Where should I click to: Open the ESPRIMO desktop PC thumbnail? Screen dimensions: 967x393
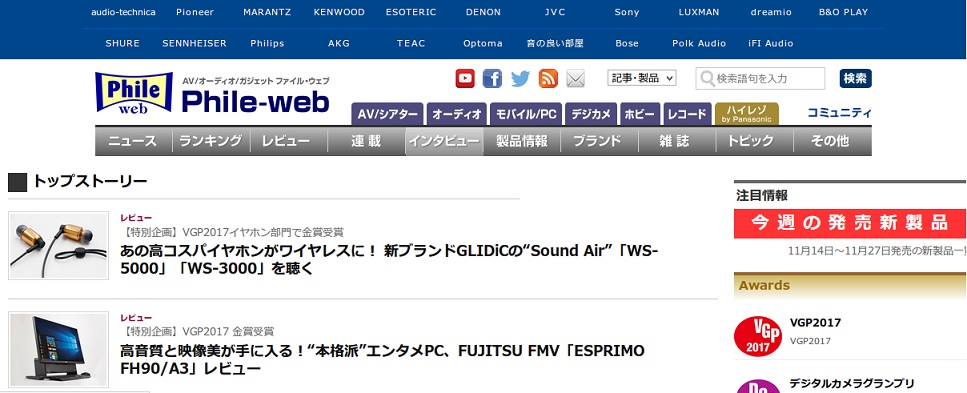point(59,349)
